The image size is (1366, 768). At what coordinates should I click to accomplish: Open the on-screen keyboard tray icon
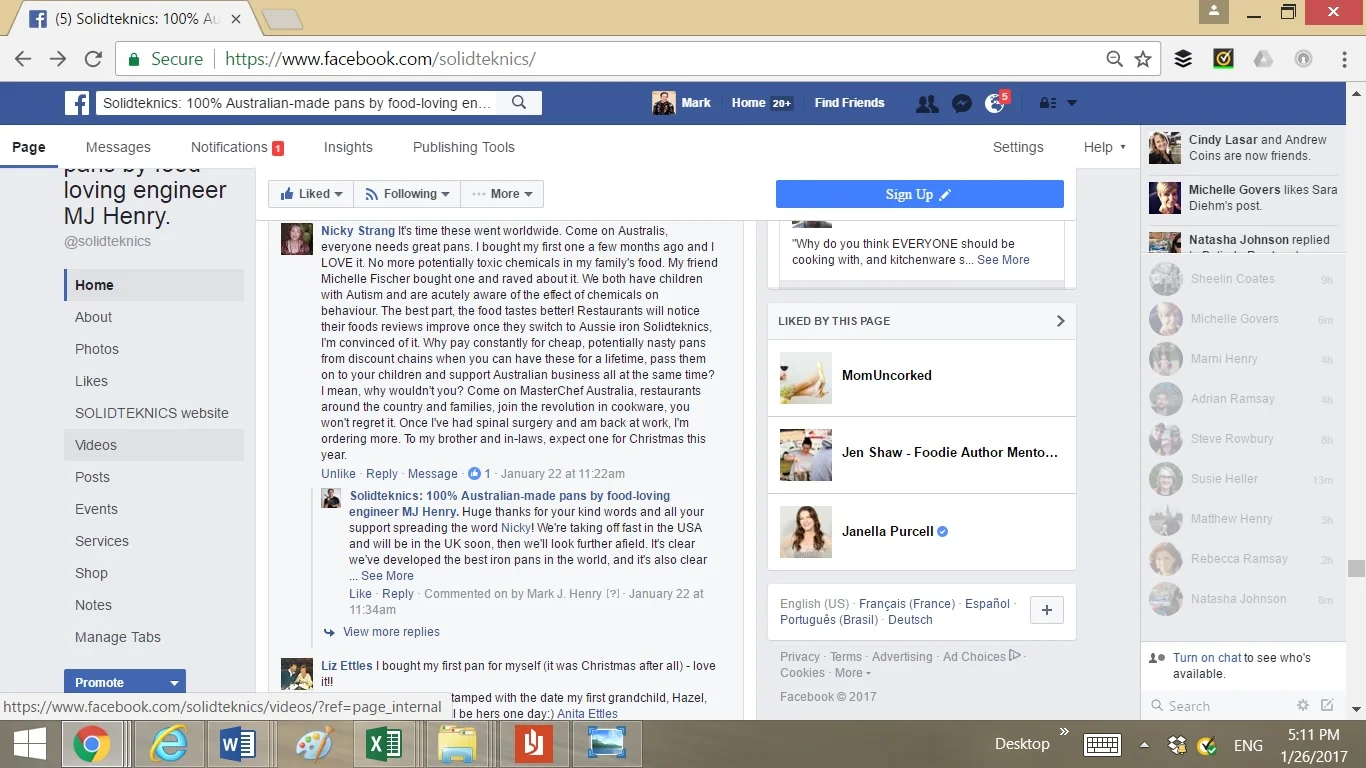click(x=1102, y=744)
